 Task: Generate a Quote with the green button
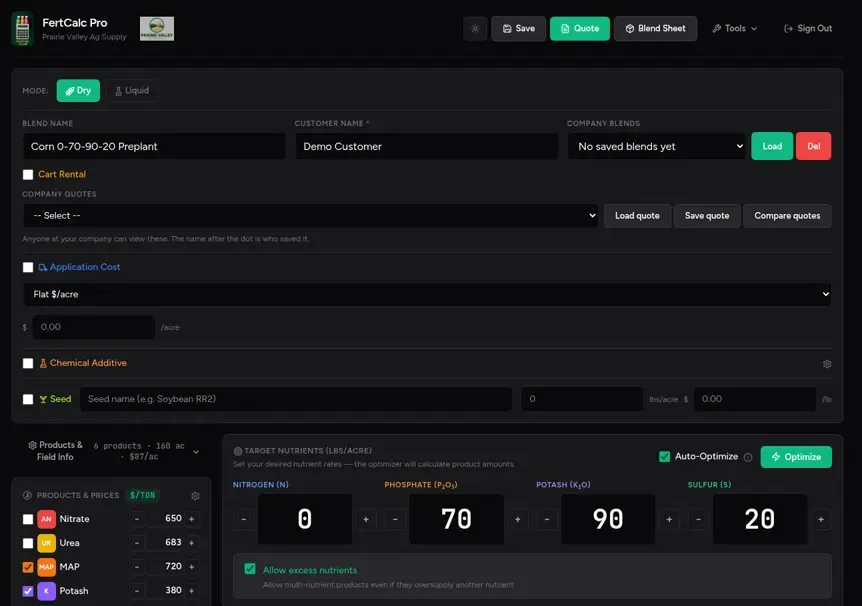pyautogui.click(x=580, y=29)
